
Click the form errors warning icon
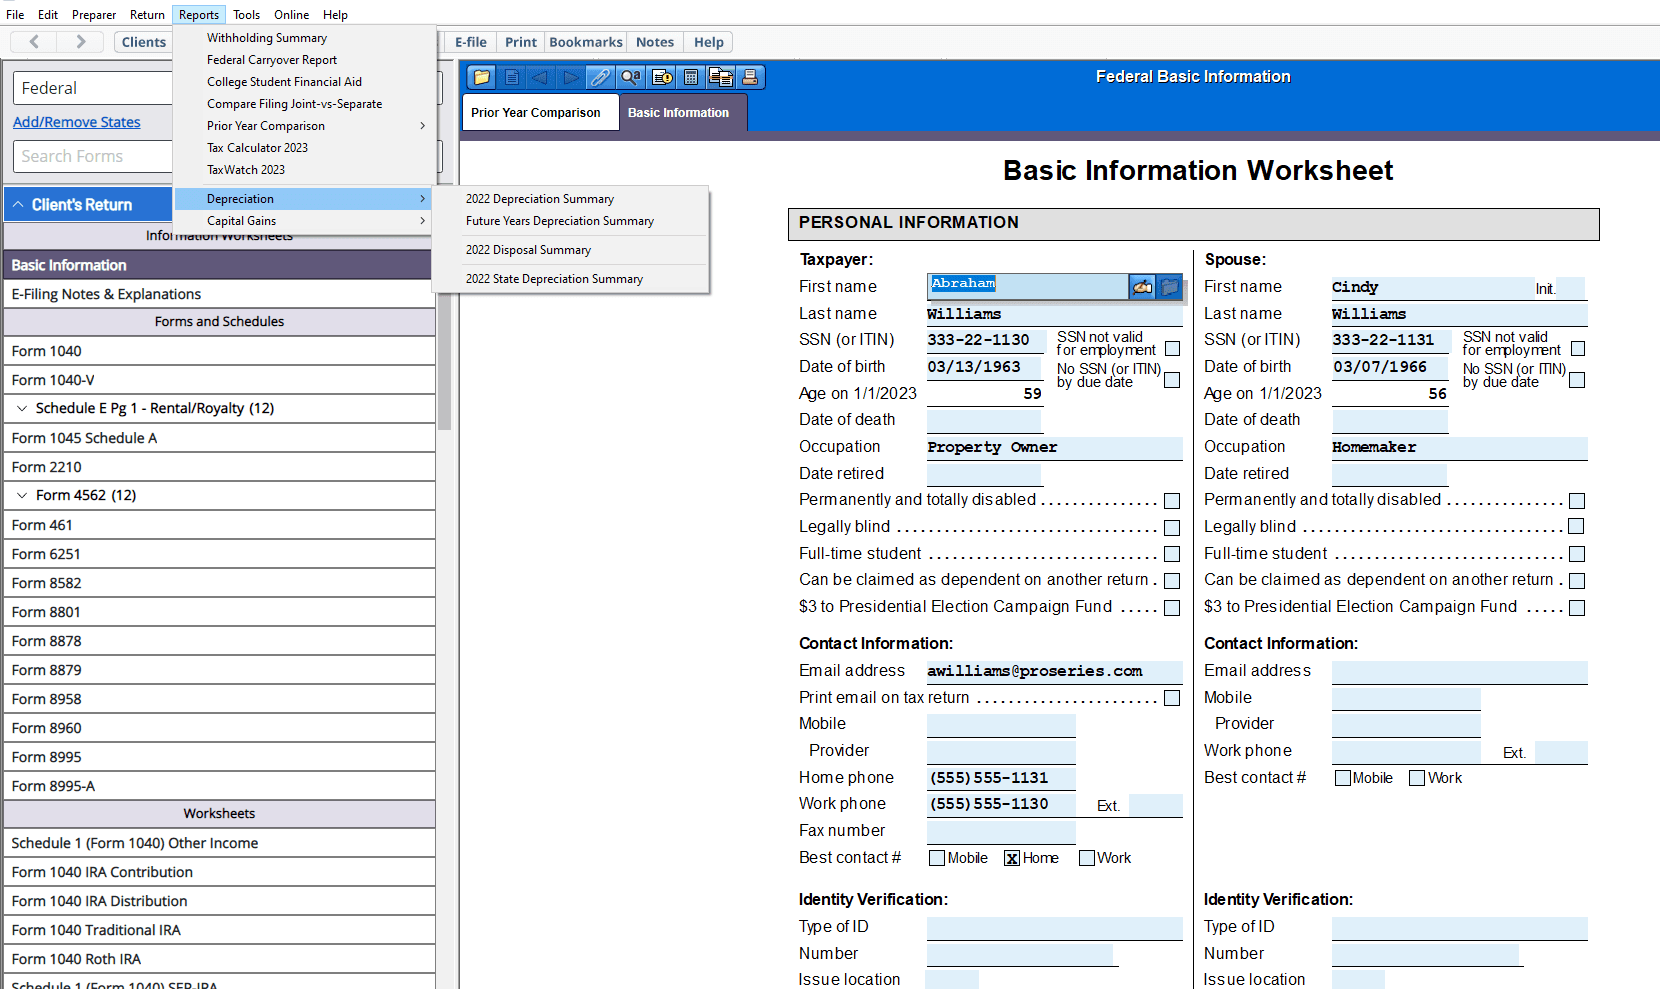[x=661, y=77]
